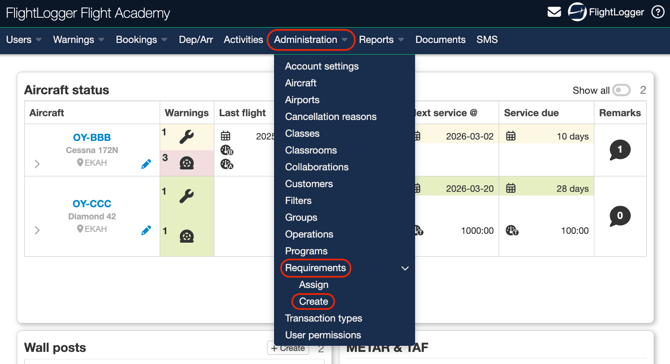Open the OY-CCC aircraft link

point(92,204)
